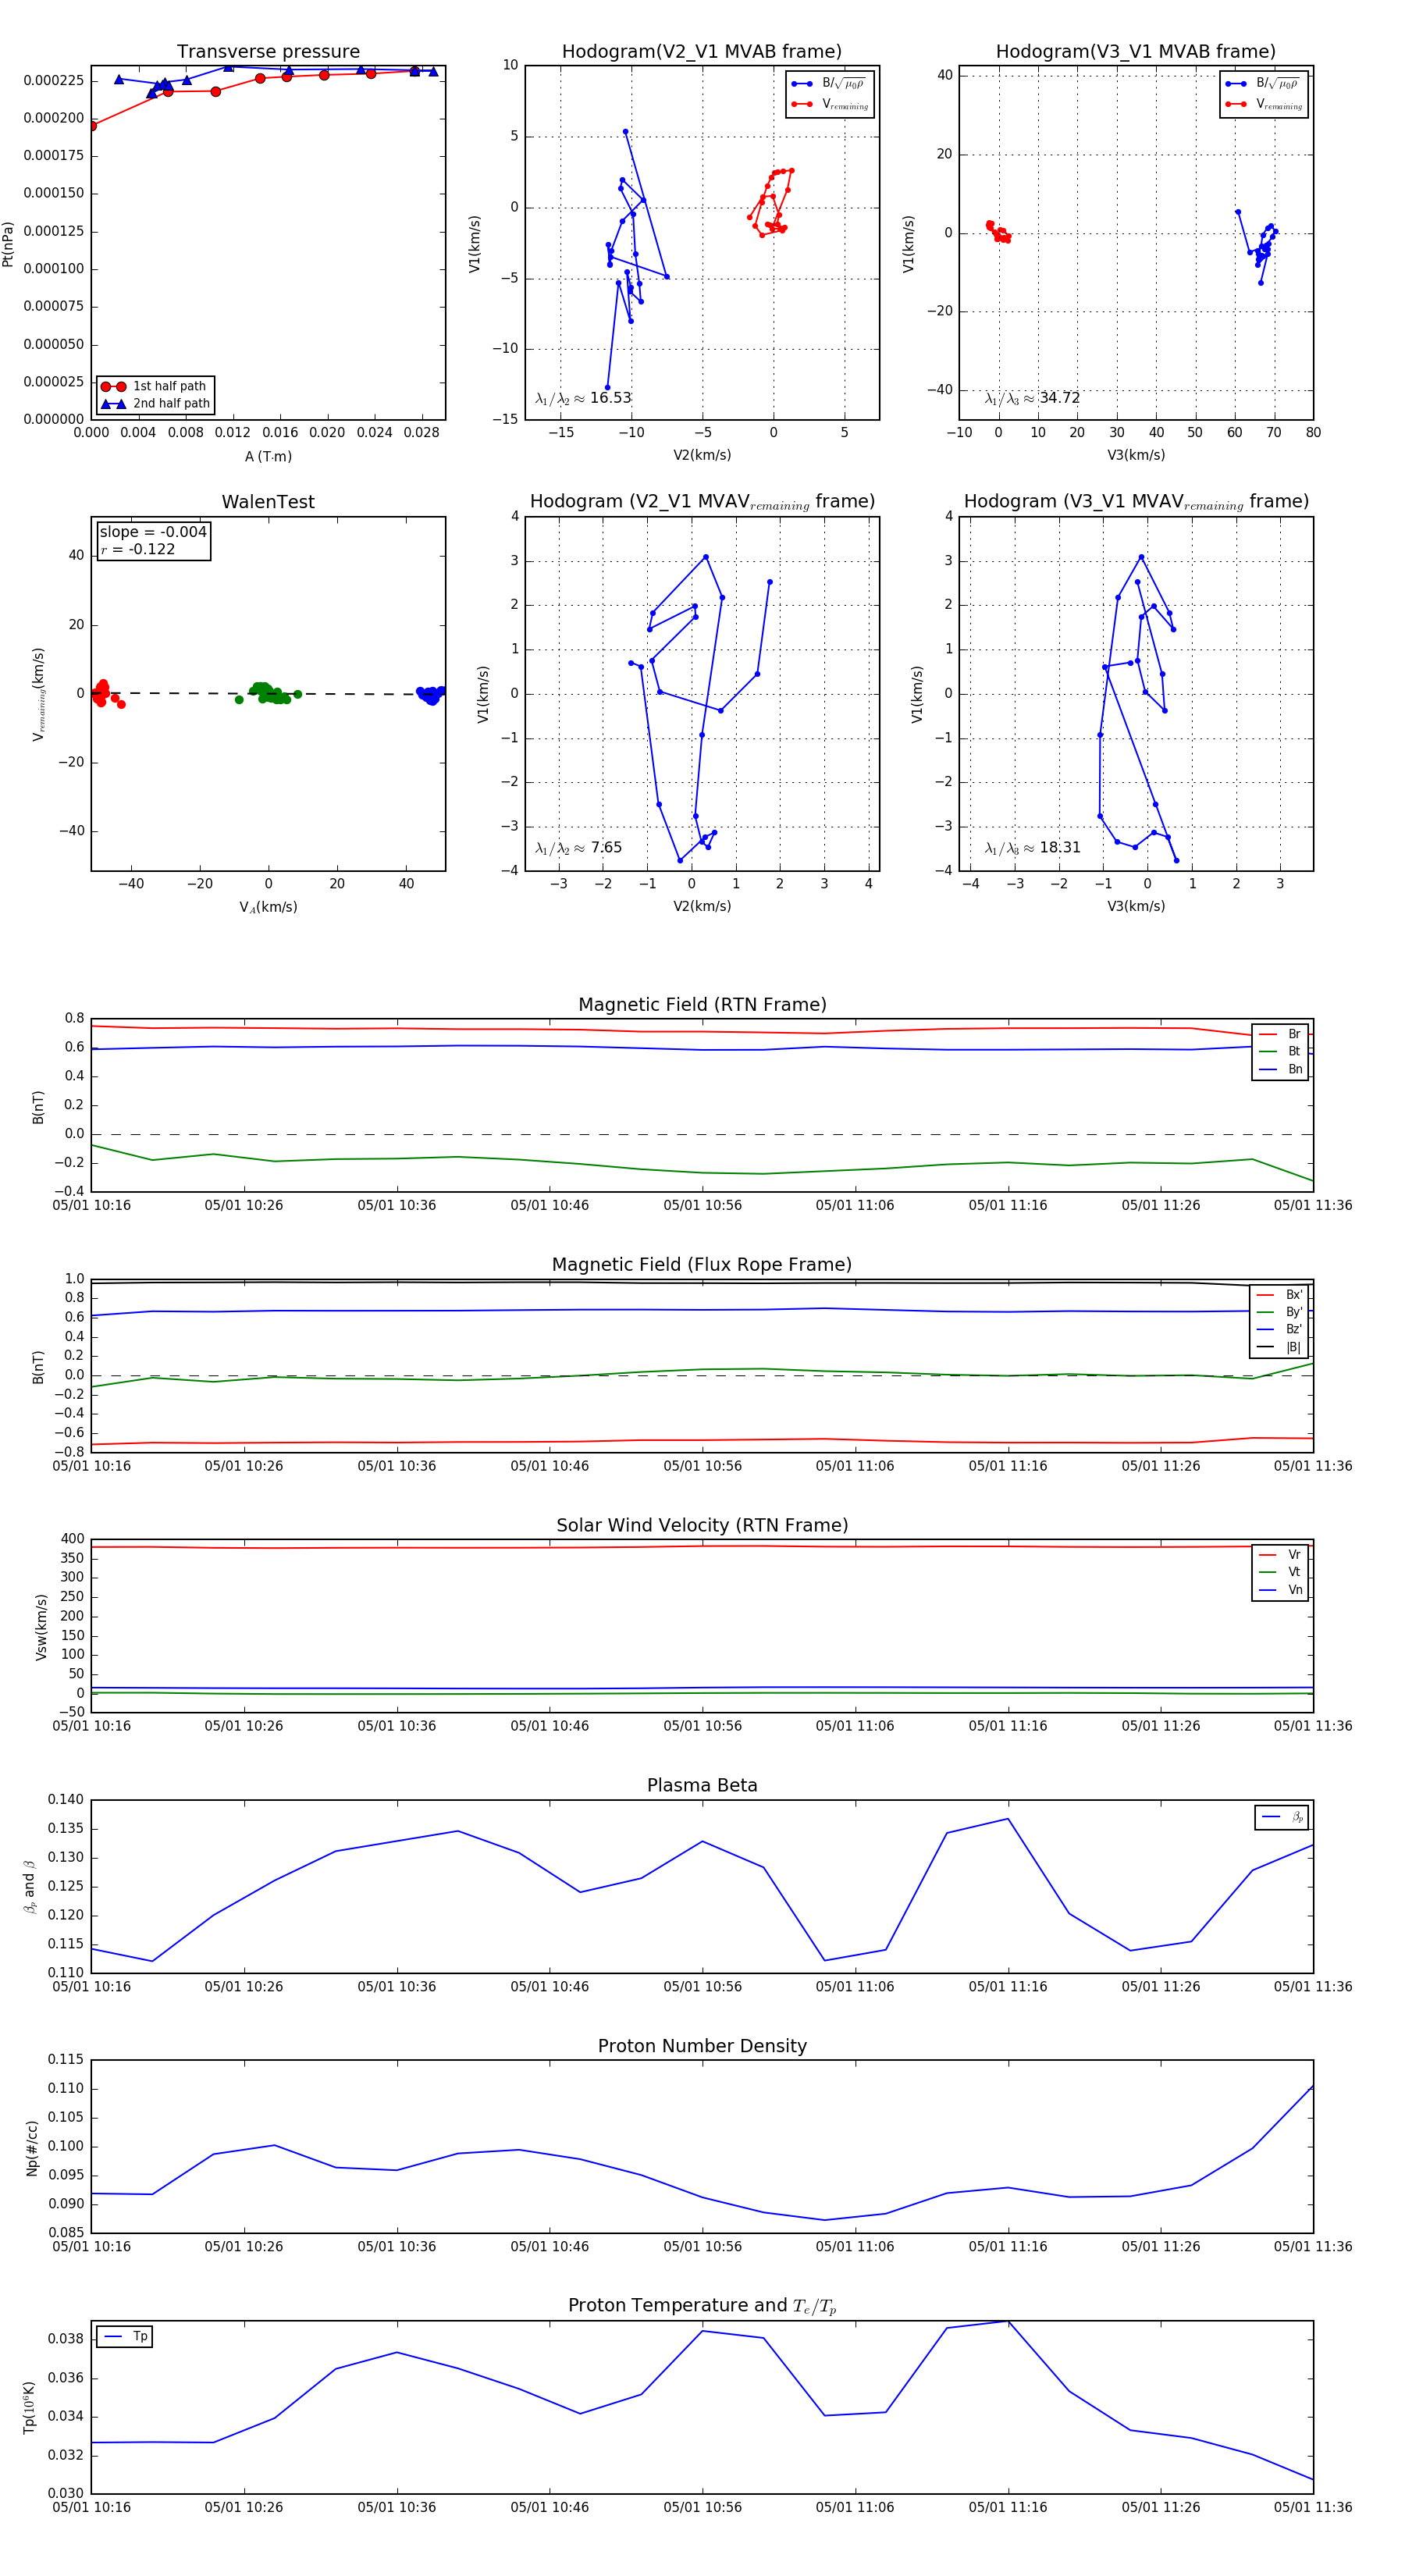
Task: Click the "A (T·m)" x-axis label
Action: (x=268, y=457)
